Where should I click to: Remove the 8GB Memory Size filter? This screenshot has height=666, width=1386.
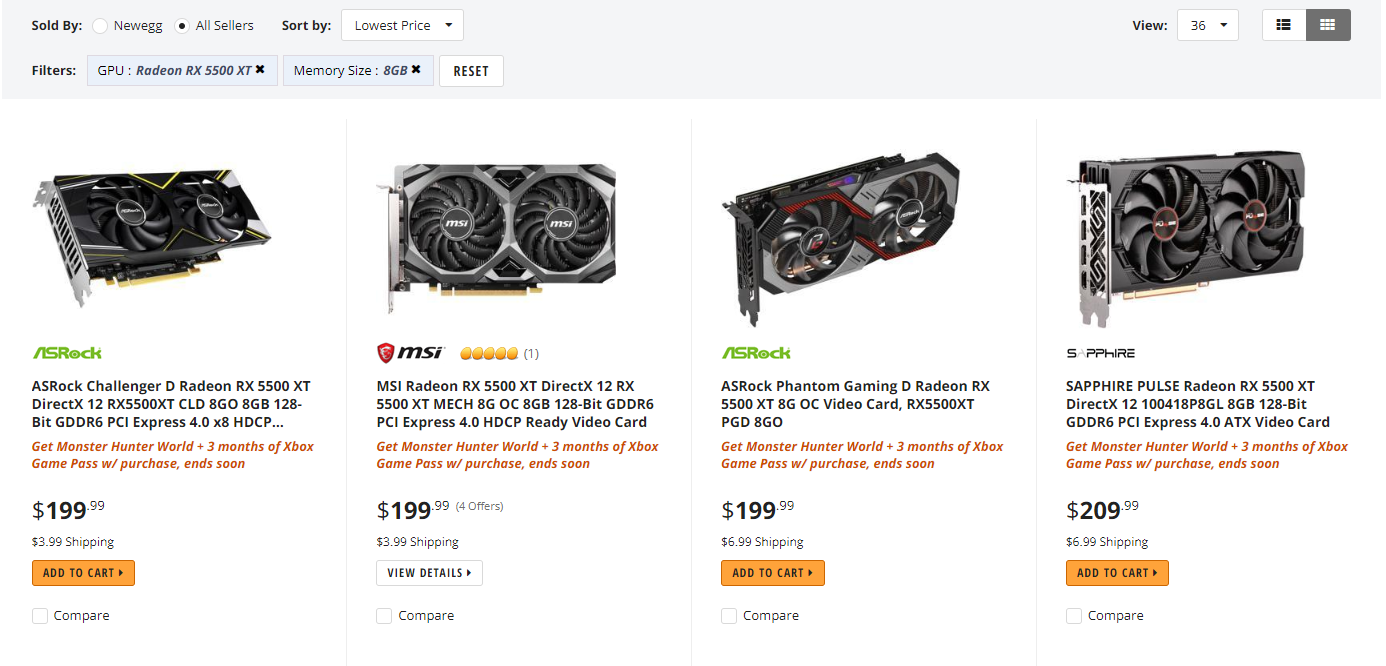click(416, 70)
